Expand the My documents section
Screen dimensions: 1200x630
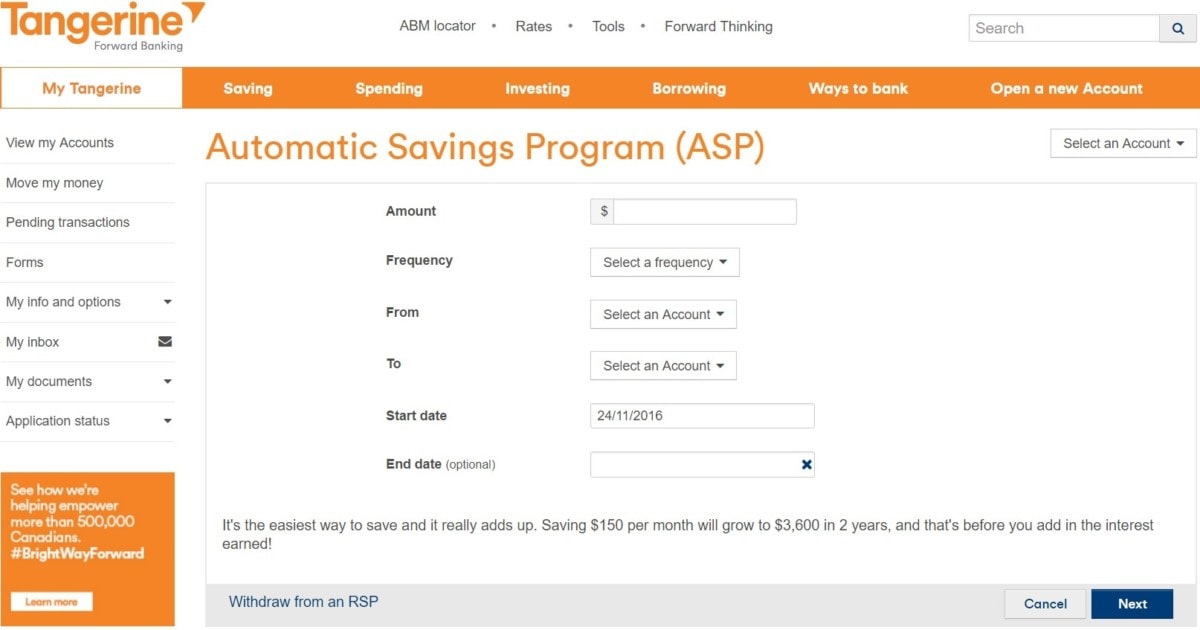[x=167, y=382]
